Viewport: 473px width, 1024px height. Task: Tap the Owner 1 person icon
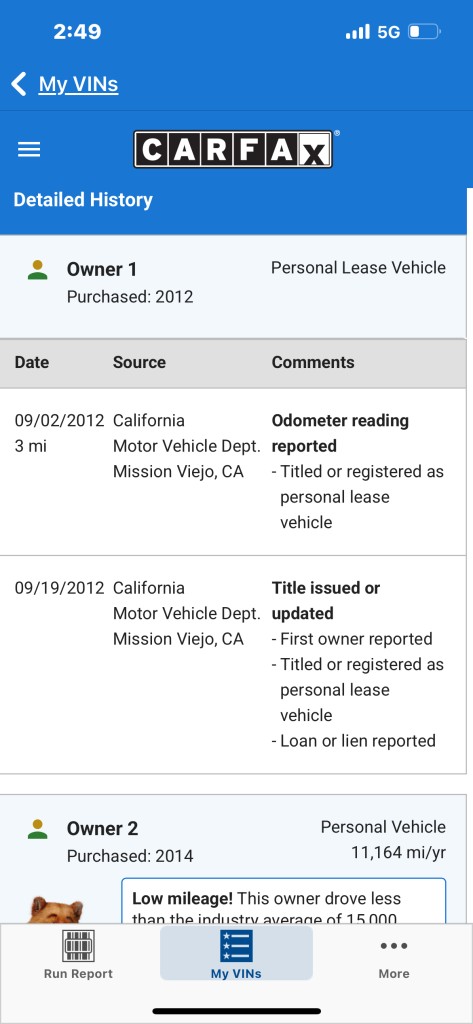pos(38,270)
